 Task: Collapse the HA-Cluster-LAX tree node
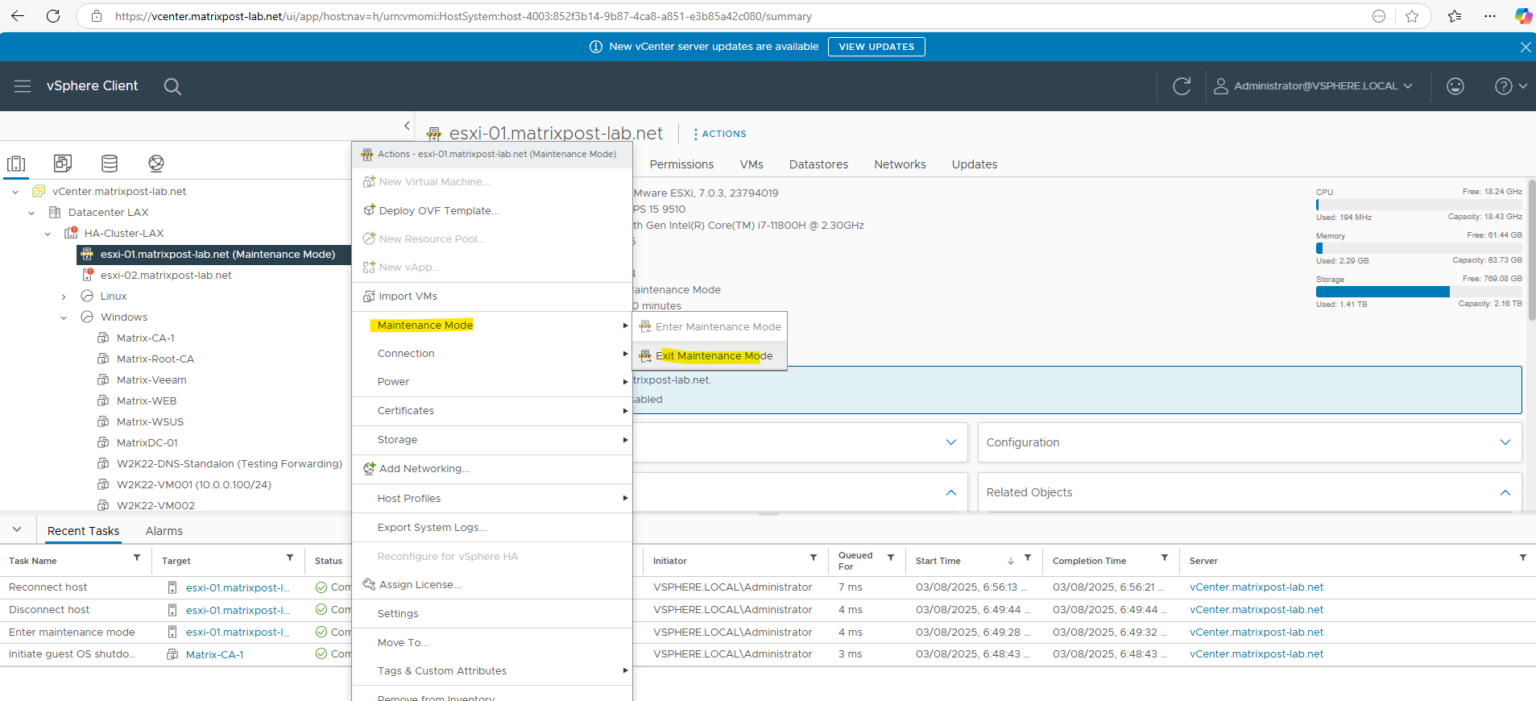tap(47, 233)
